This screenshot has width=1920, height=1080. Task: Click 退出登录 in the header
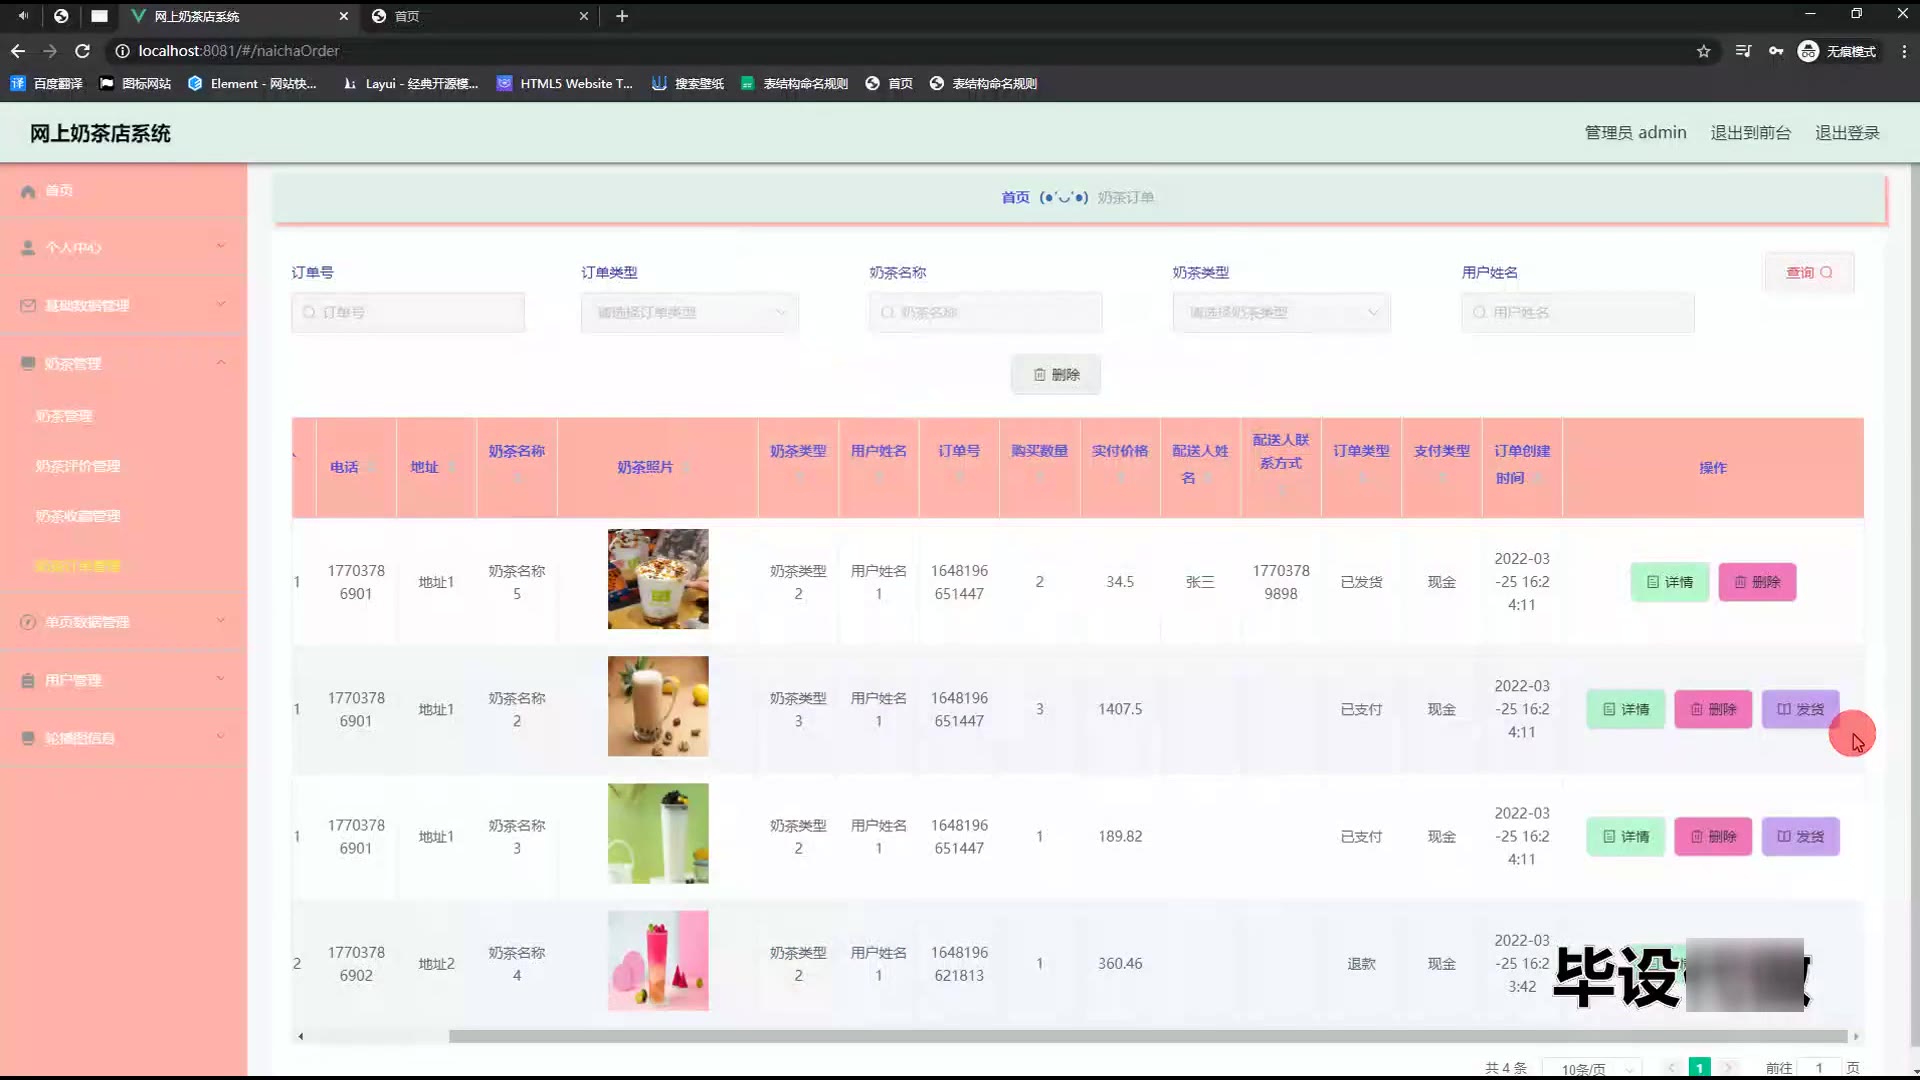pyautogui.click(x=1847, y=133)
